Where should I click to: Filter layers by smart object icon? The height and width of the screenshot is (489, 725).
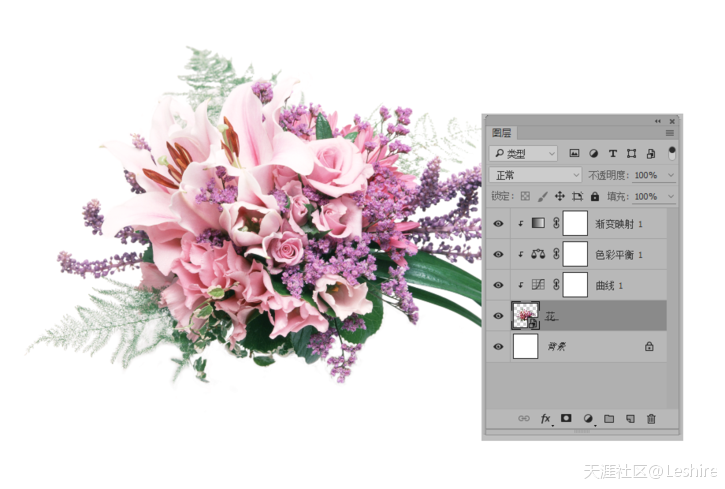(x=651, y=153)
